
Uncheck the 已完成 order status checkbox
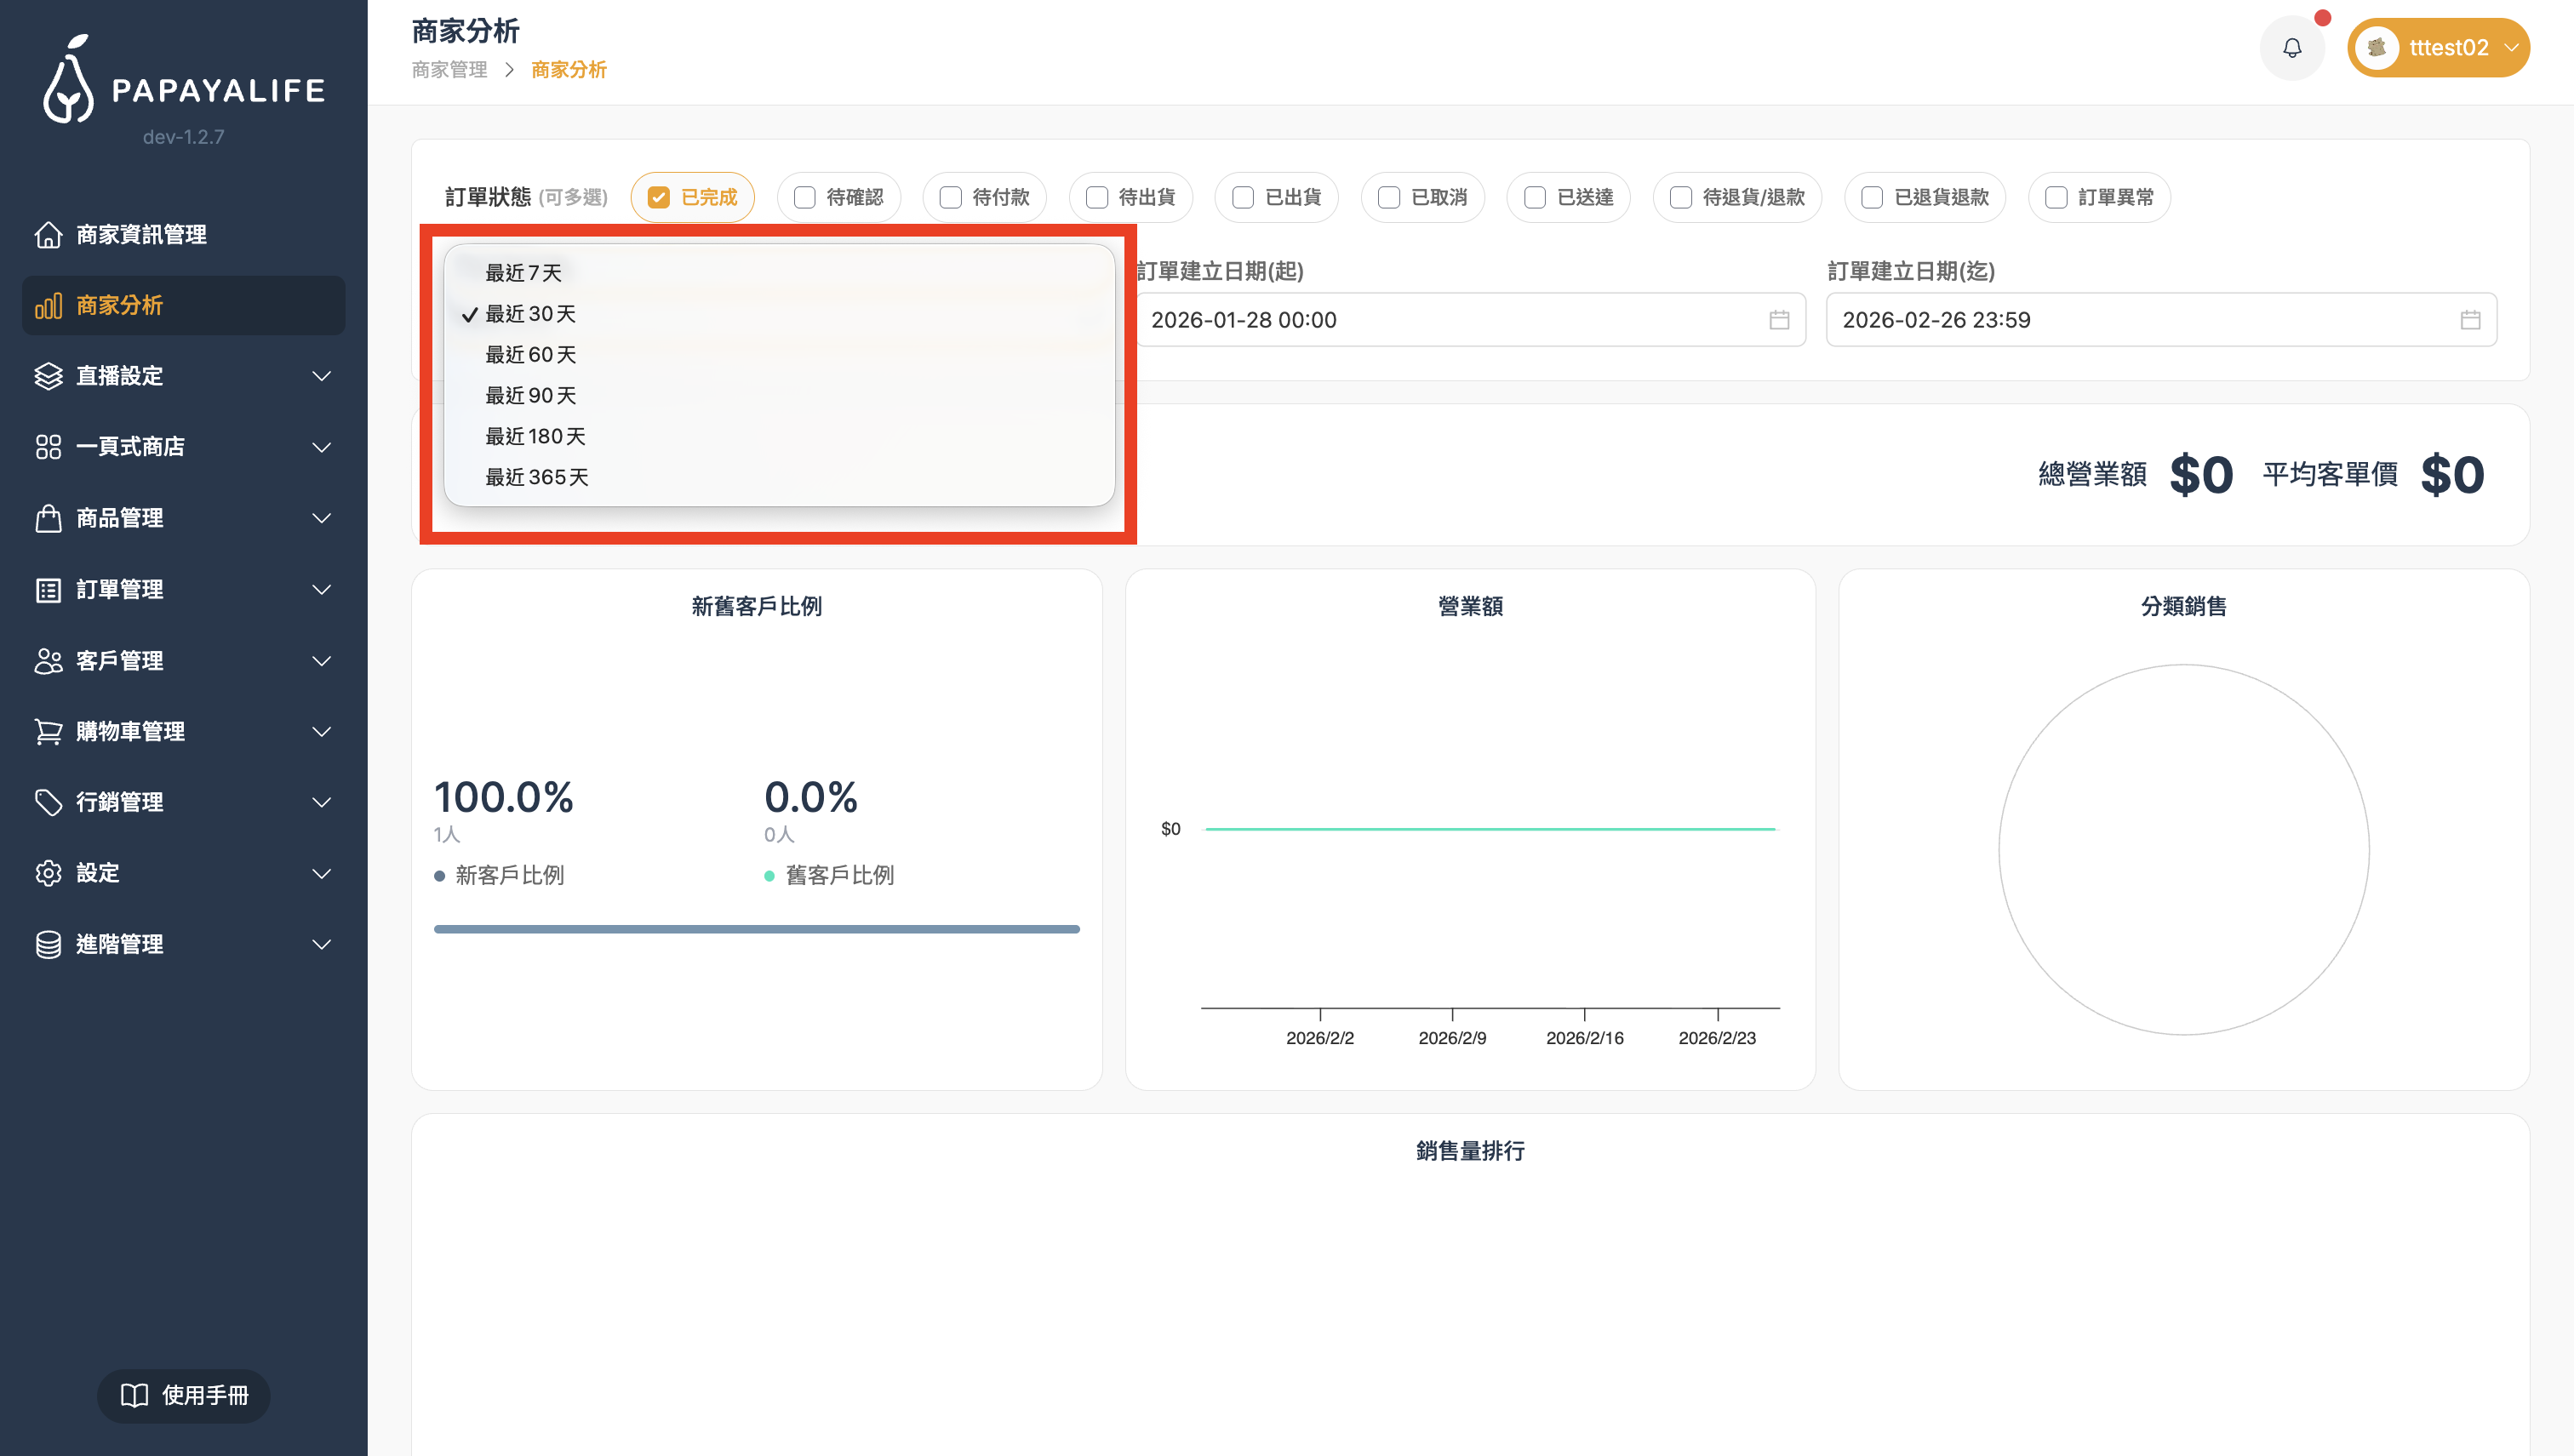pyautogui.click(x=658, y=197)
